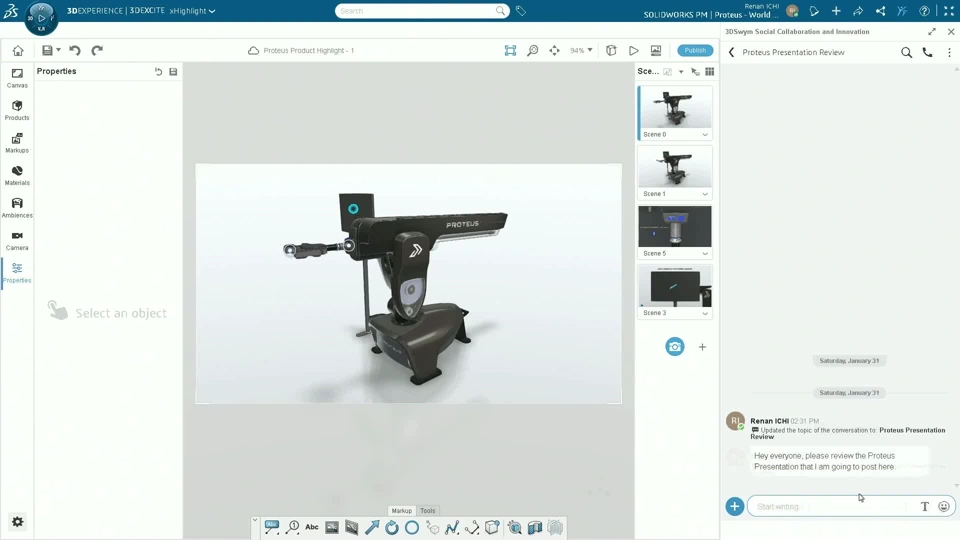Select the Scene 5 thumbnail
This screenshot has width=960, height=540.
(675, 226)
